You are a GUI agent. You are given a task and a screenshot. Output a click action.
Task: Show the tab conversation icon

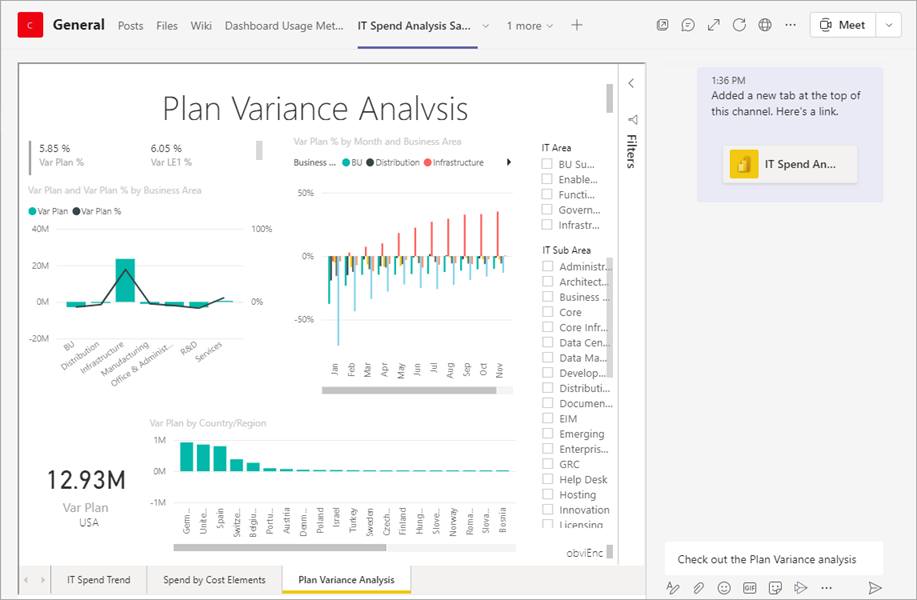point(688,25)
